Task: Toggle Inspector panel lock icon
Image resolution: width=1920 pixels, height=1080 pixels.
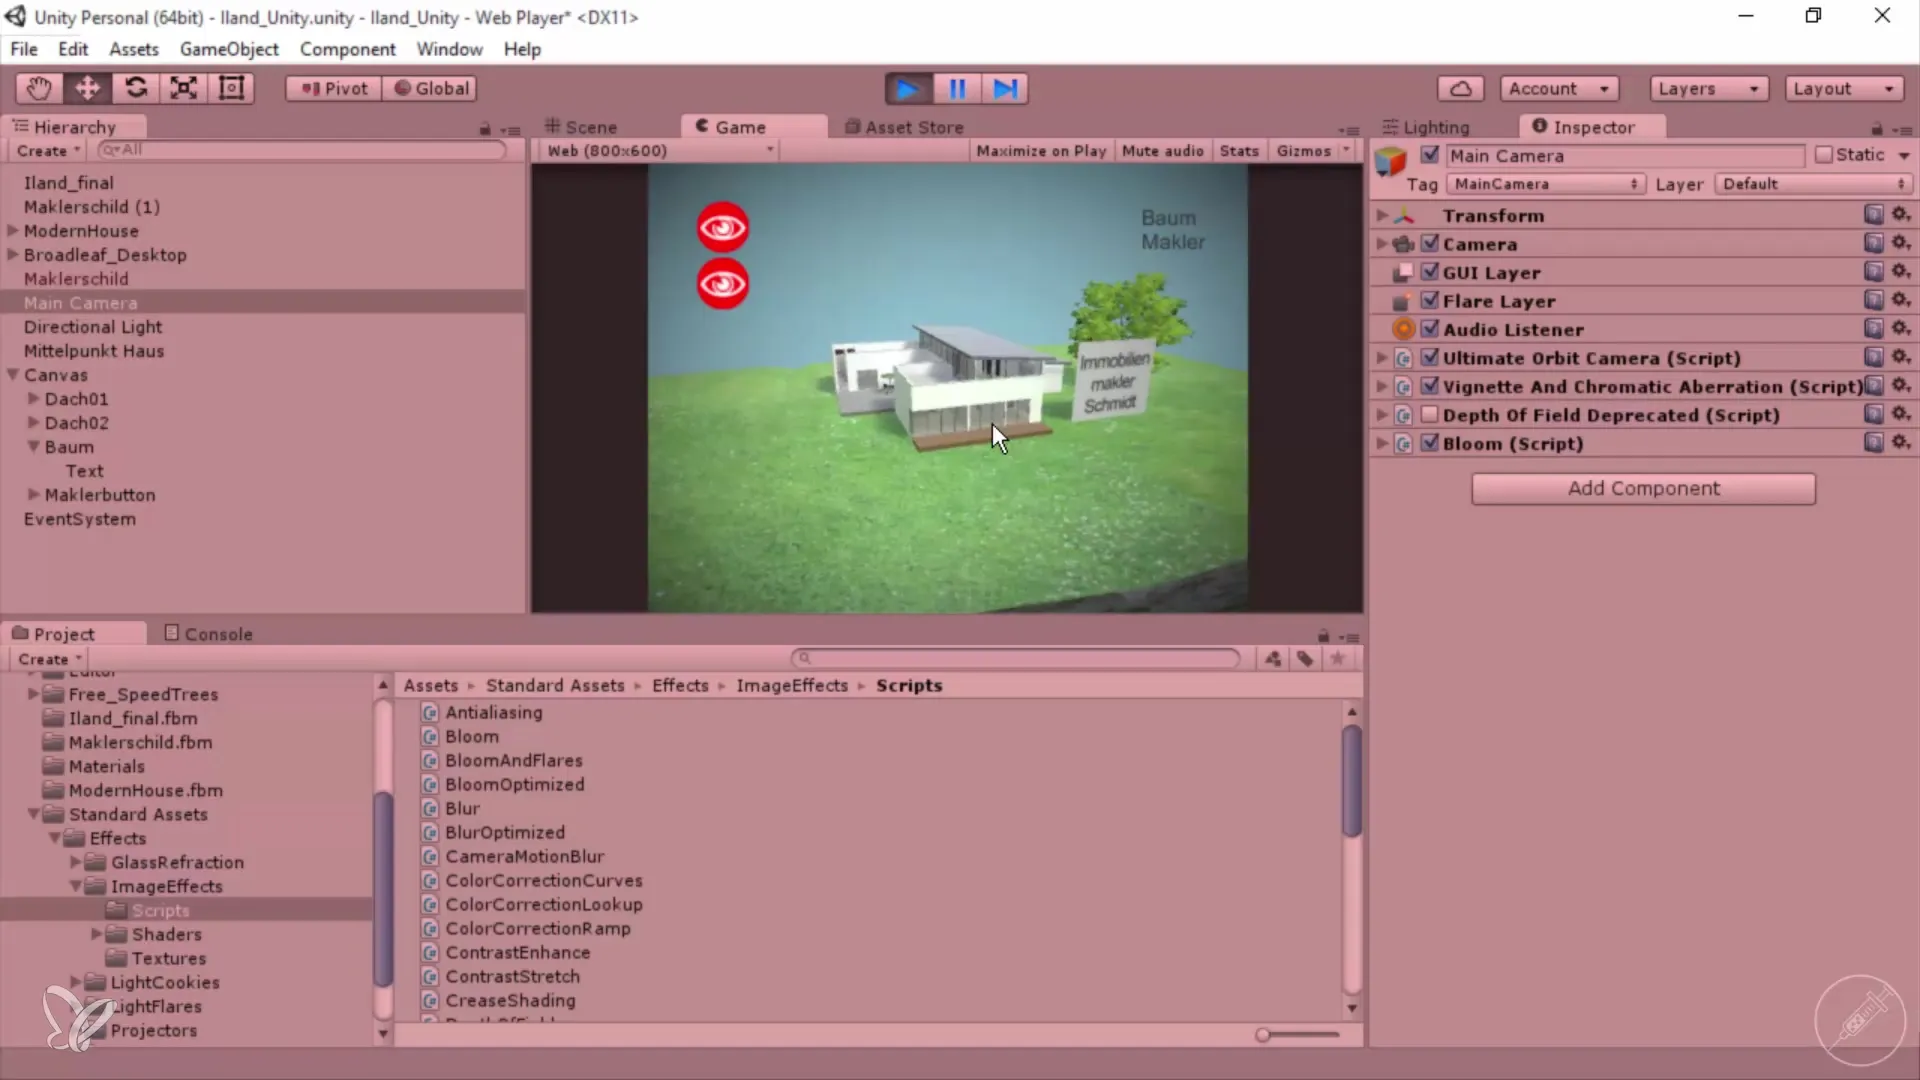Action: click(x=1877, y=129)
